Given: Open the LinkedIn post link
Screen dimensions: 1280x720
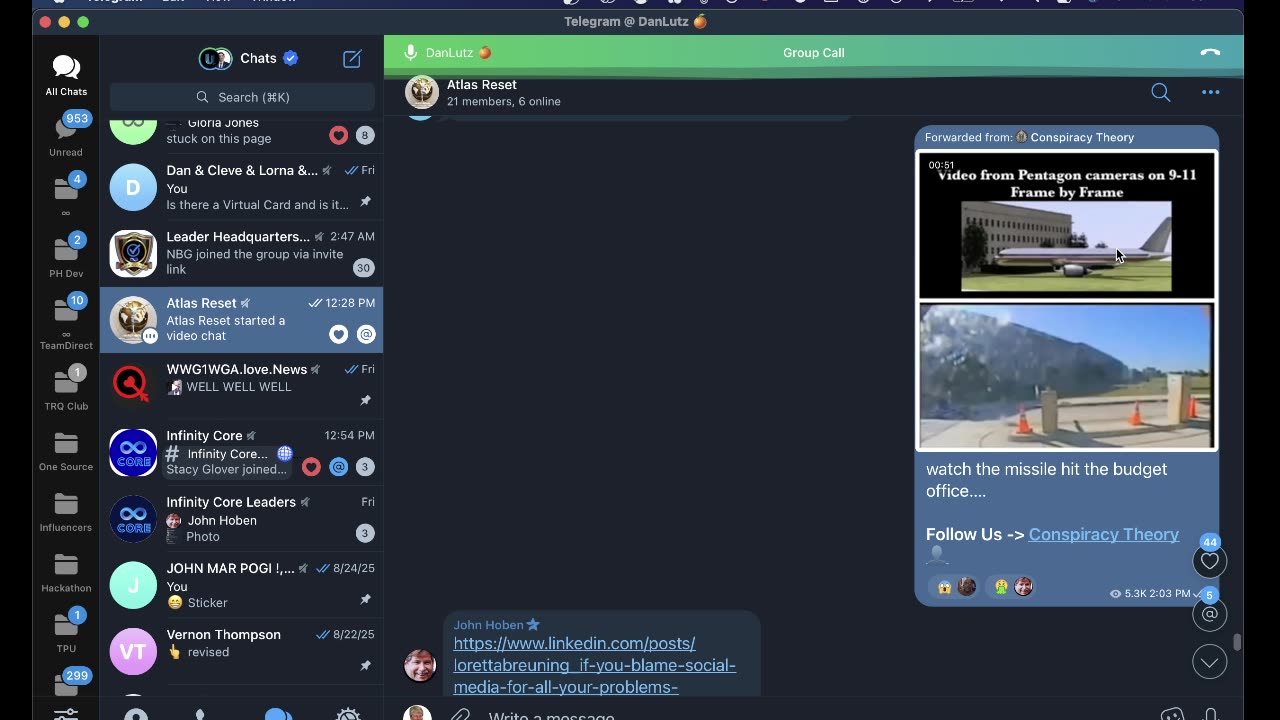Looking at the screenshot, I should pyautogui.click(x=594, y=665).
